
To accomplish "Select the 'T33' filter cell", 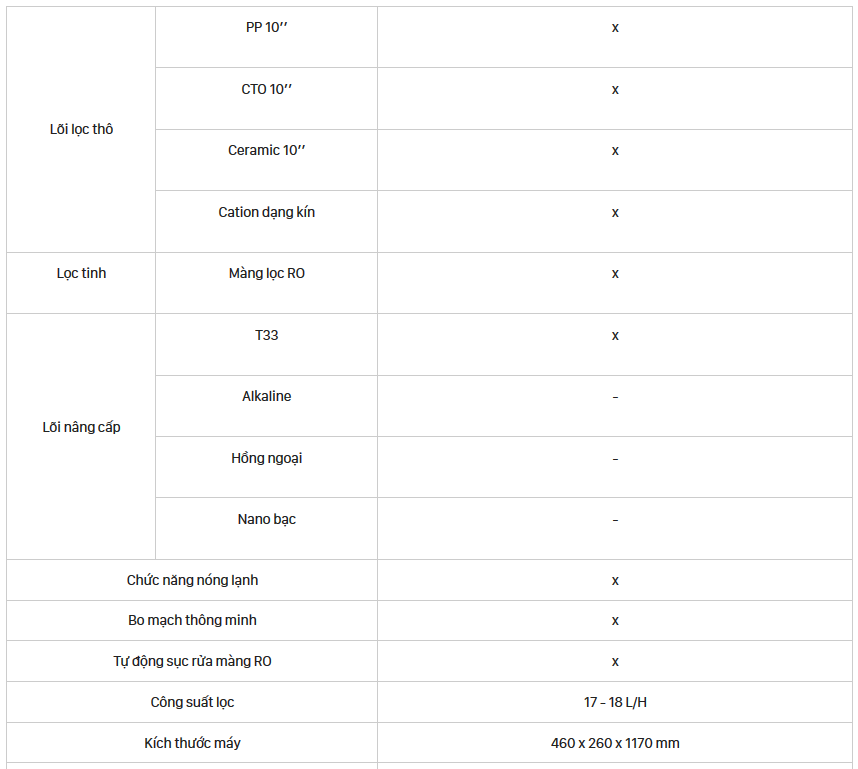I will click(x=266, y=345).
